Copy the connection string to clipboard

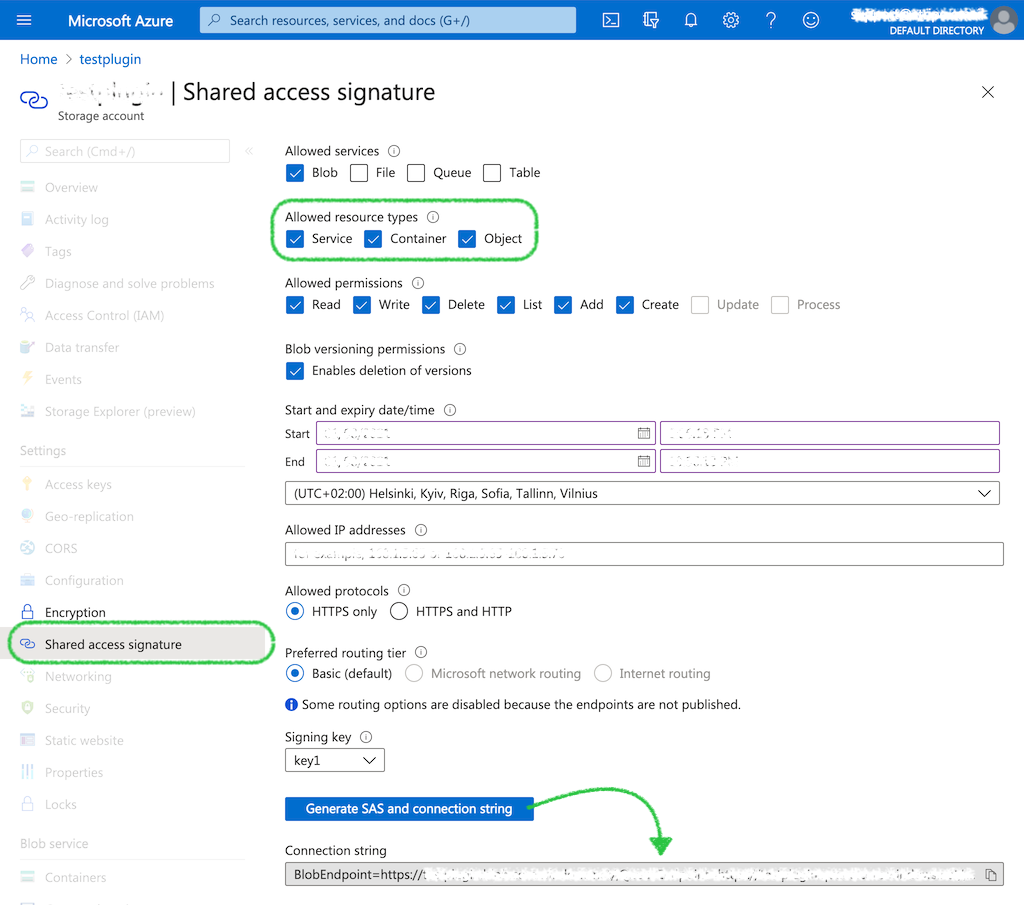(x=990, y=875)
